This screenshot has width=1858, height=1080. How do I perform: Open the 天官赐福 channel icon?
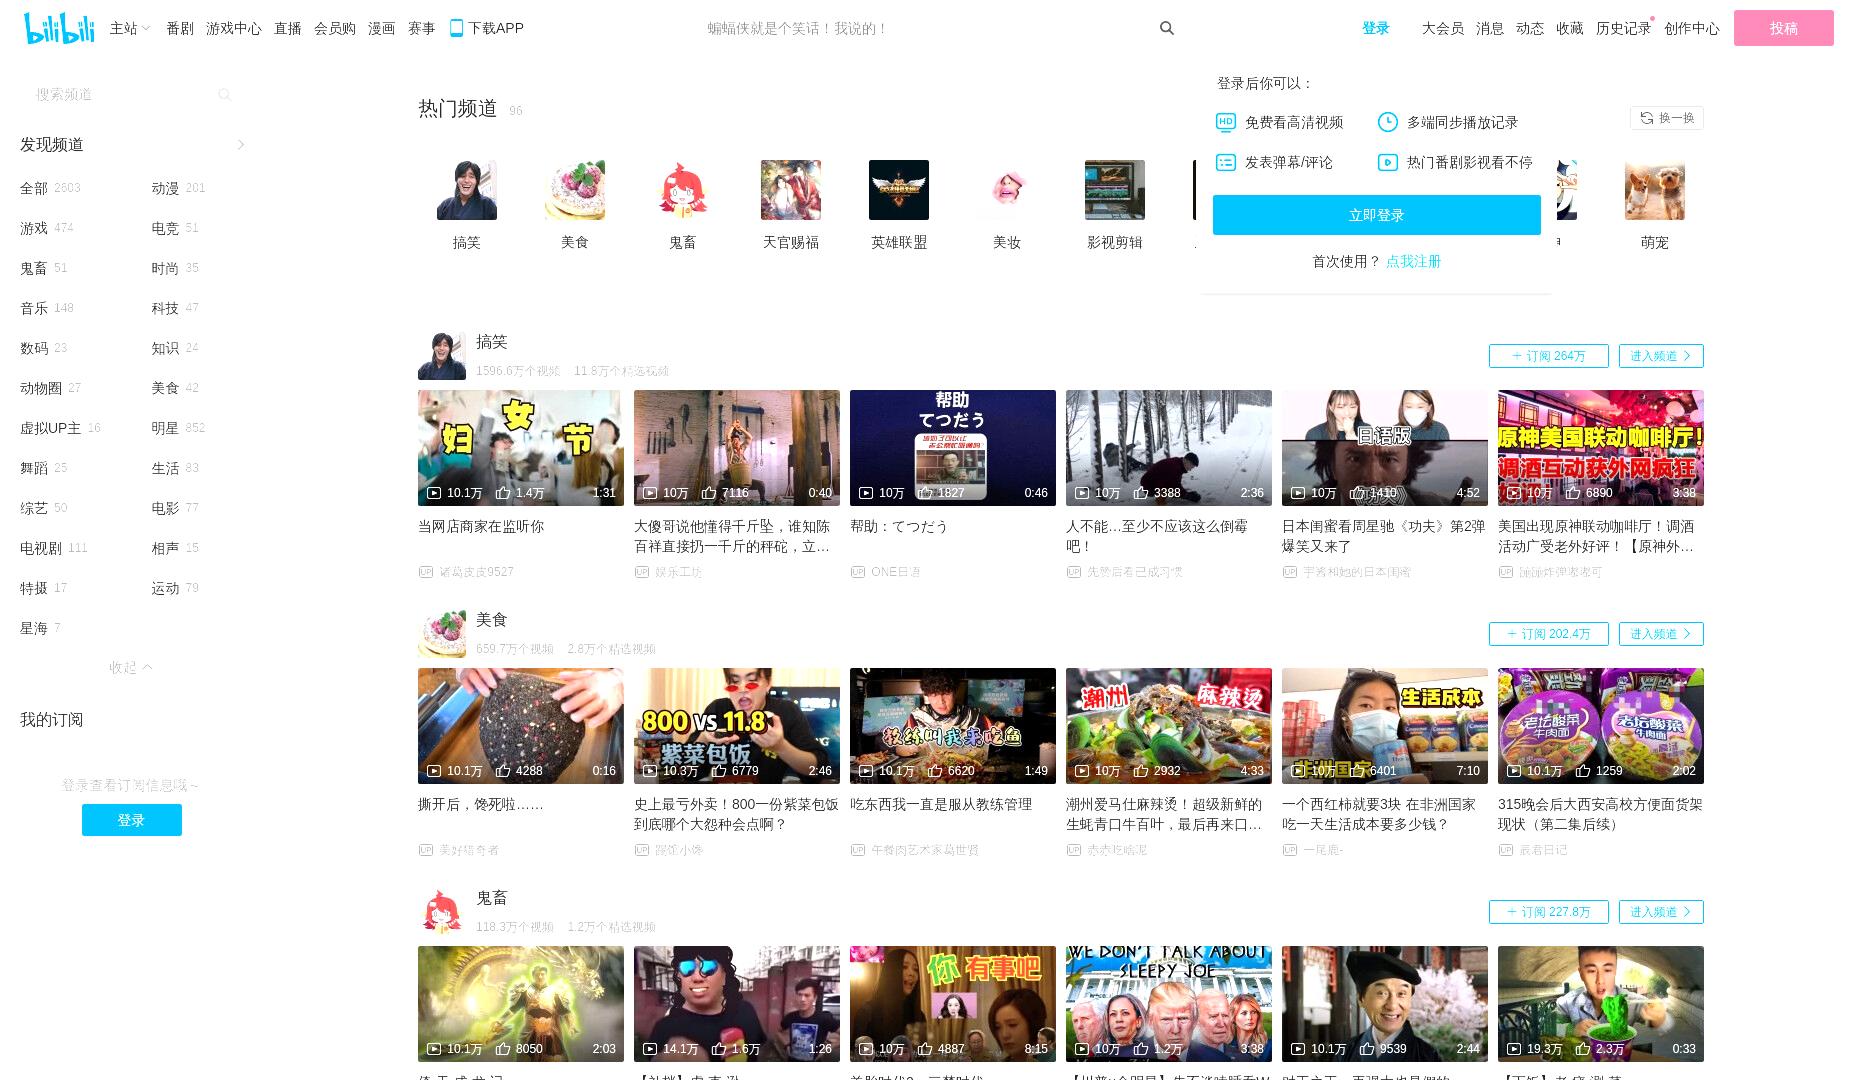click(x=791, y=190)
